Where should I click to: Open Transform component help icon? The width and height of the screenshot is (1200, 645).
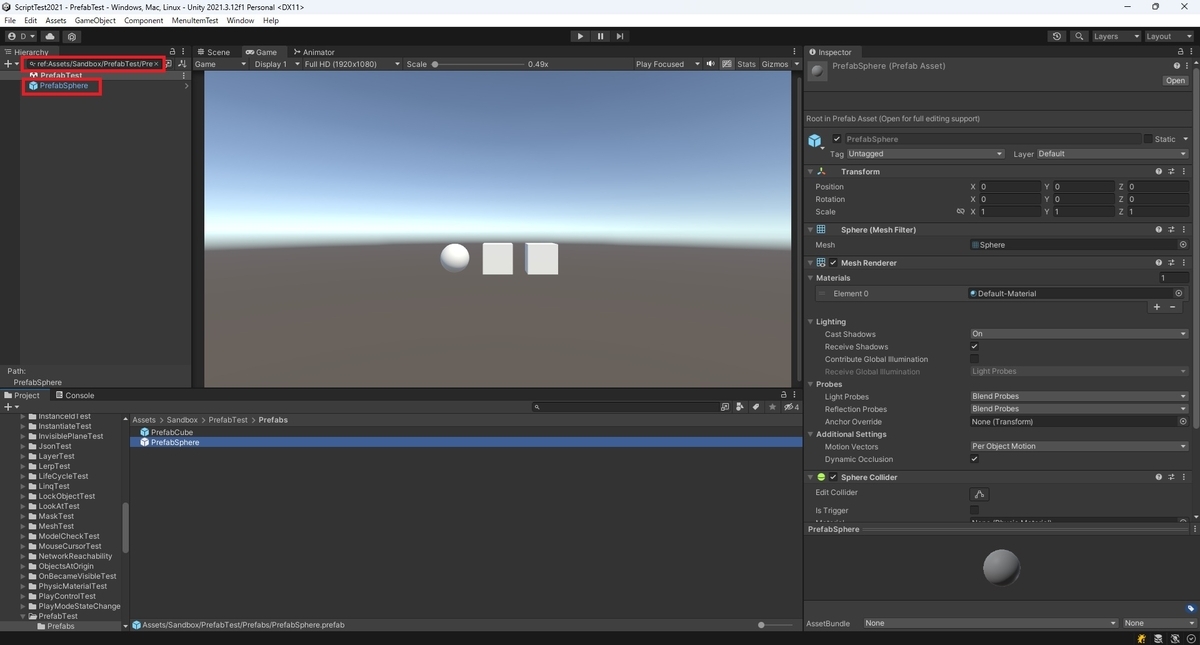[1159, 172]
